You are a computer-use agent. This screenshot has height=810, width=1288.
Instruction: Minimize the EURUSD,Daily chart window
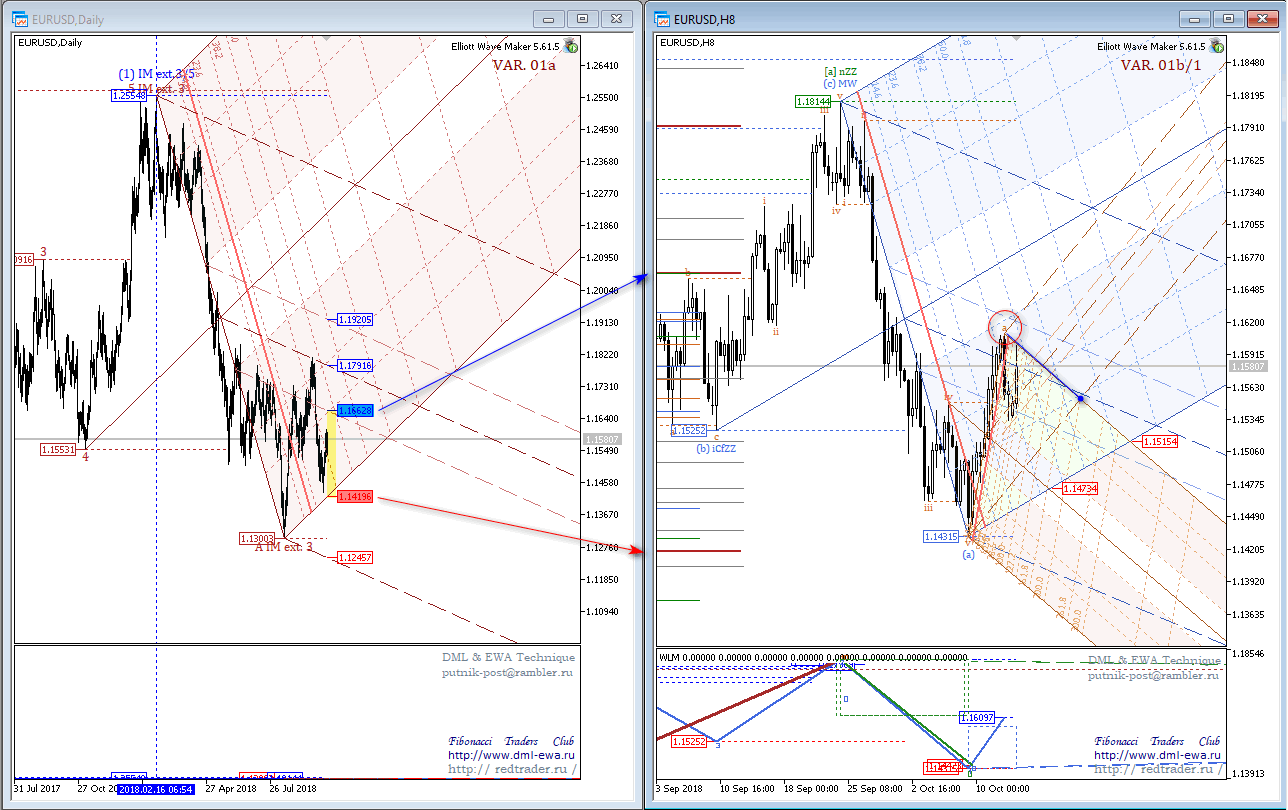548,18
